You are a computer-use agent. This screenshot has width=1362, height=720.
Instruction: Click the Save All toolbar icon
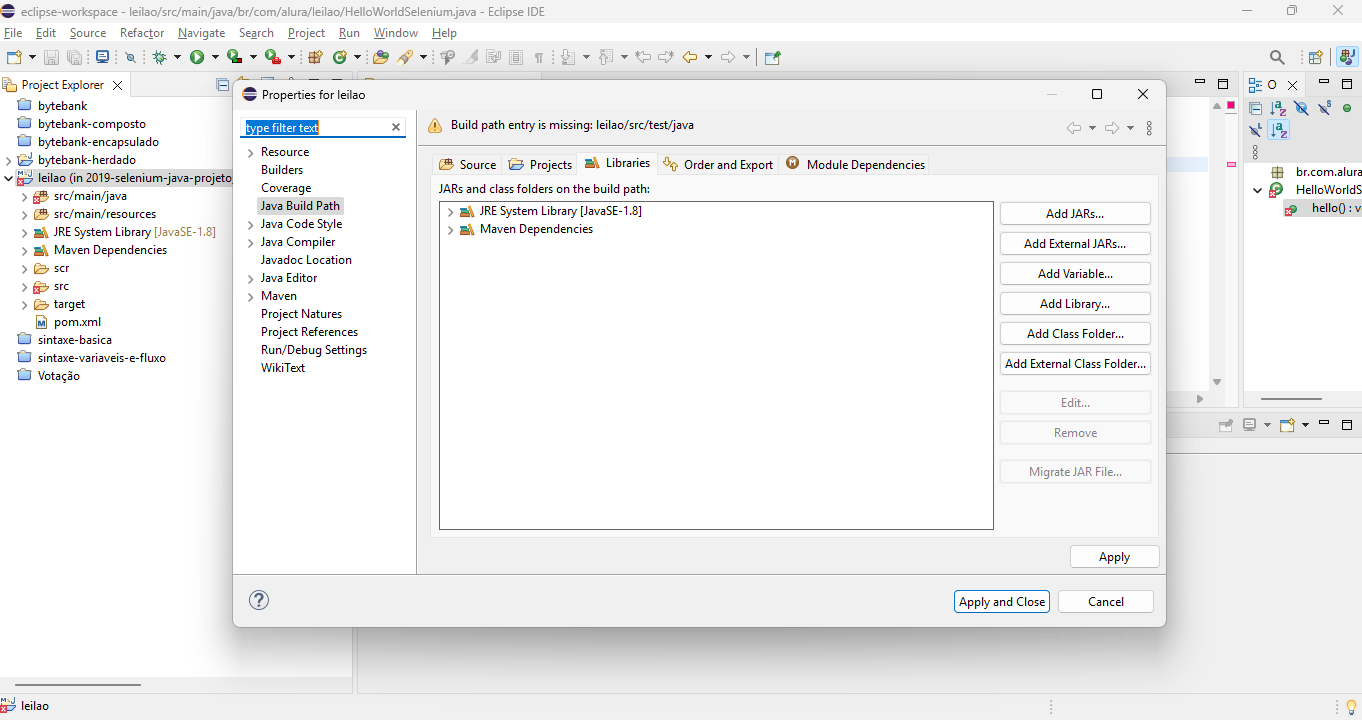coord(74,57)
